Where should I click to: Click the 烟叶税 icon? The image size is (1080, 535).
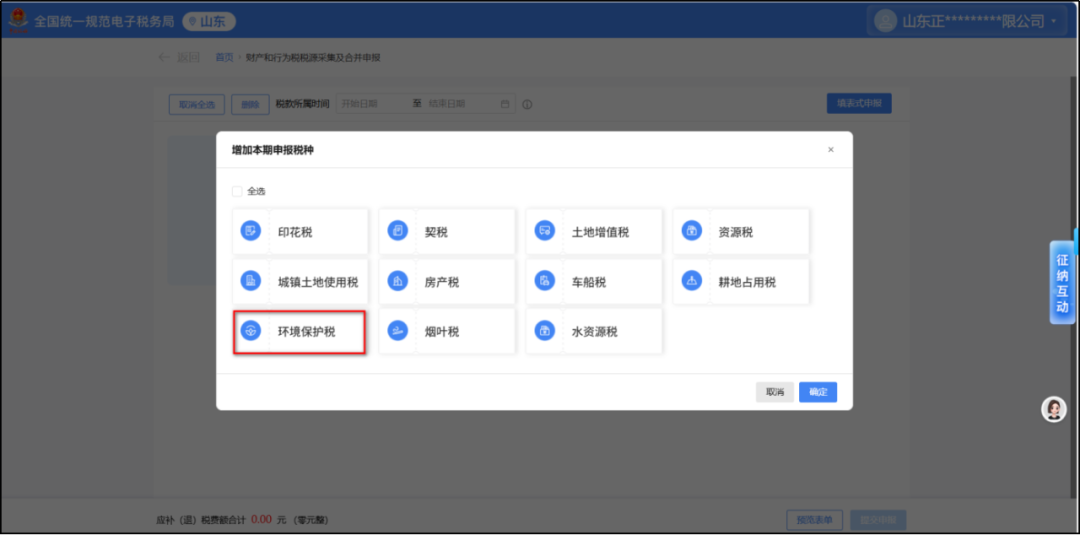[397, 331]
